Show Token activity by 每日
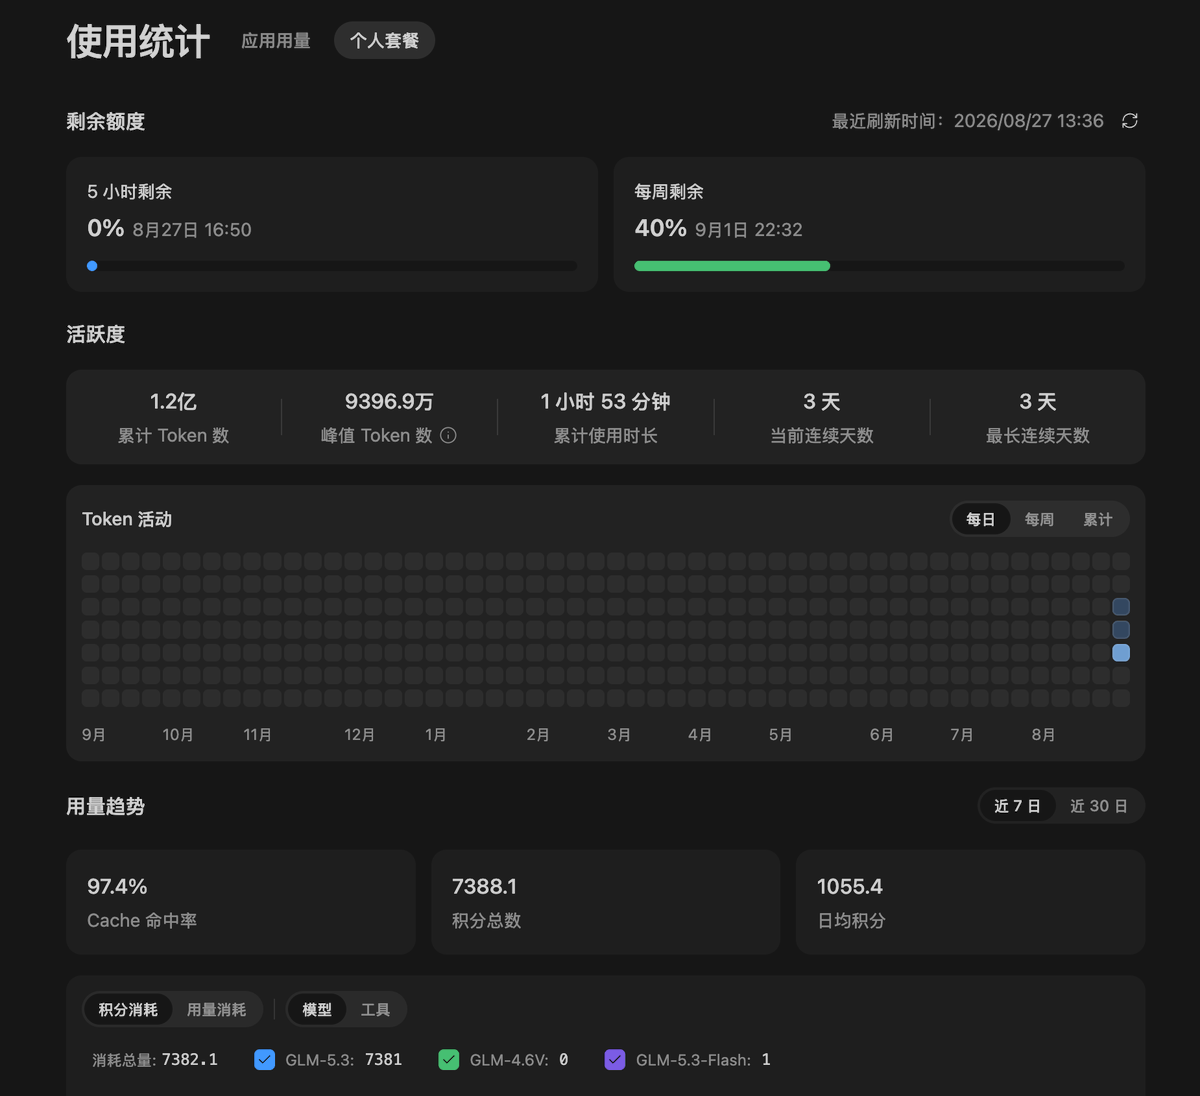1200x1096 pixels. tap(981, 519)
